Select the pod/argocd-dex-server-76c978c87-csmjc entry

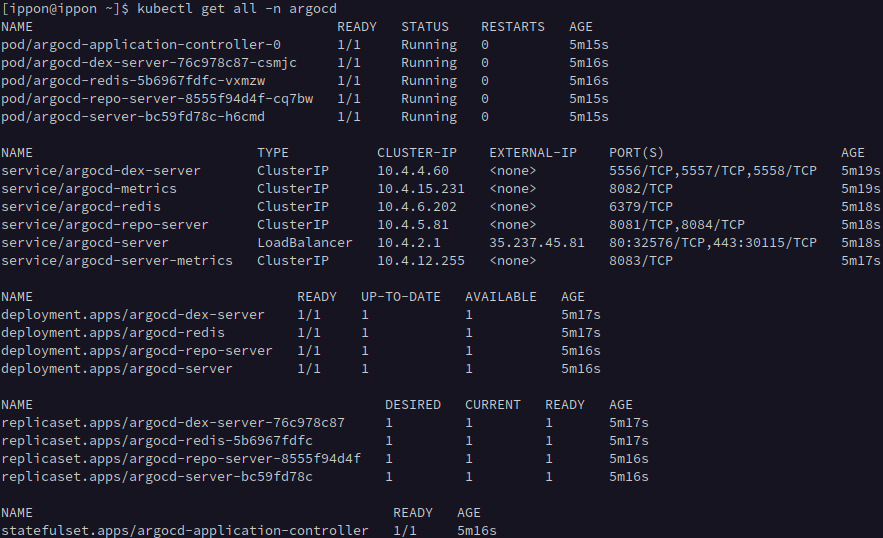pyautogui.click(x=149, y=63)
